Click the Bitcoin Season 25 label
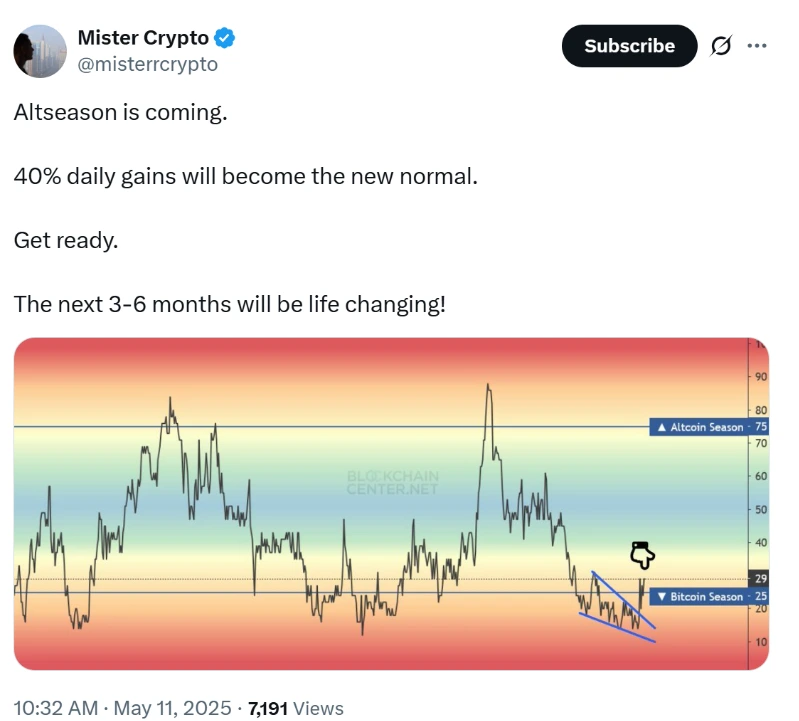The image size is (799, 721). pos(708,597)
